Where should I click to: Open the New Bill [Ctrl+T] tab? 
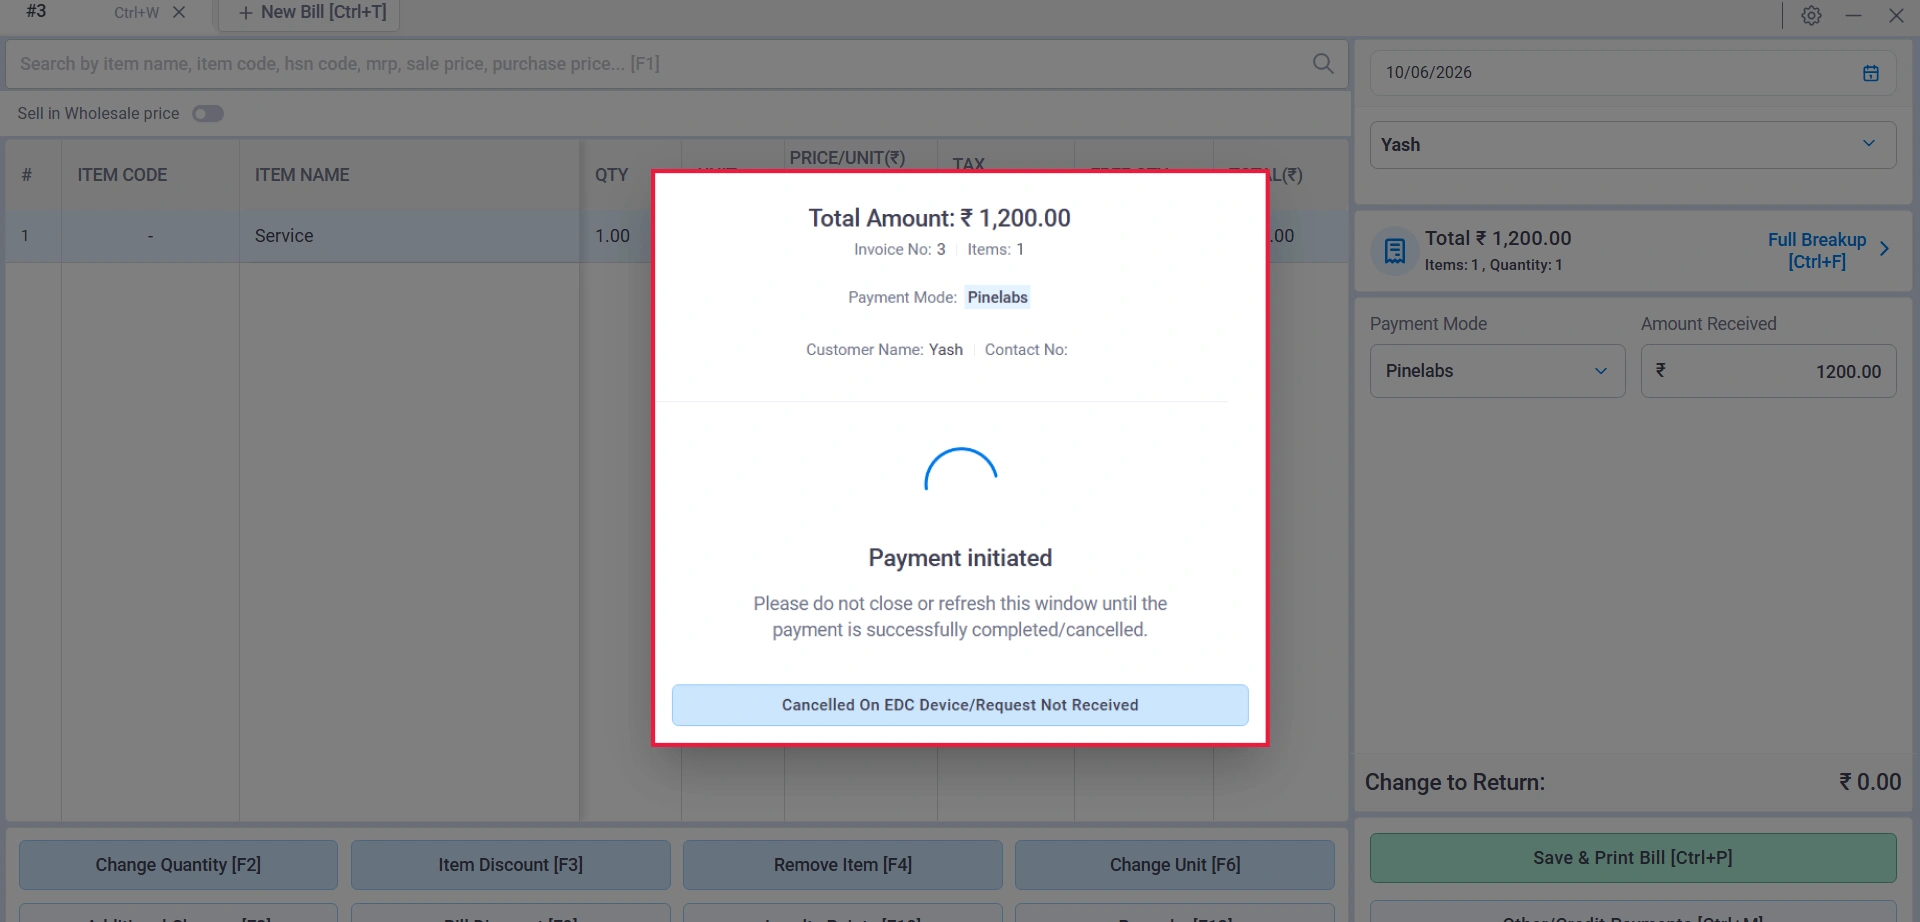(311, 13)
